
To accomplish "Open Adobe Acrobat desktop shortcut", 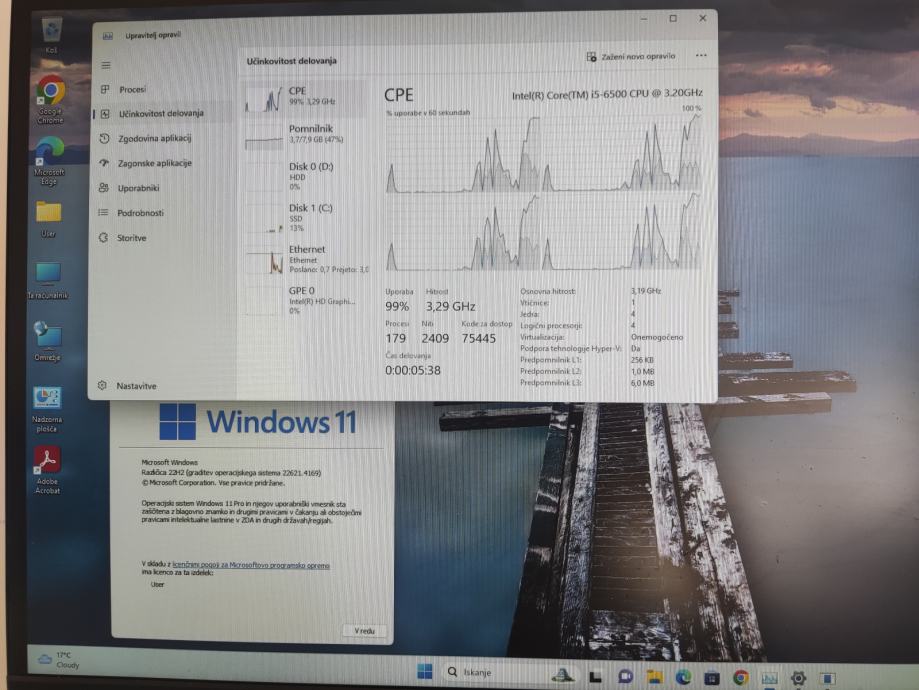I will pos(47,470).
